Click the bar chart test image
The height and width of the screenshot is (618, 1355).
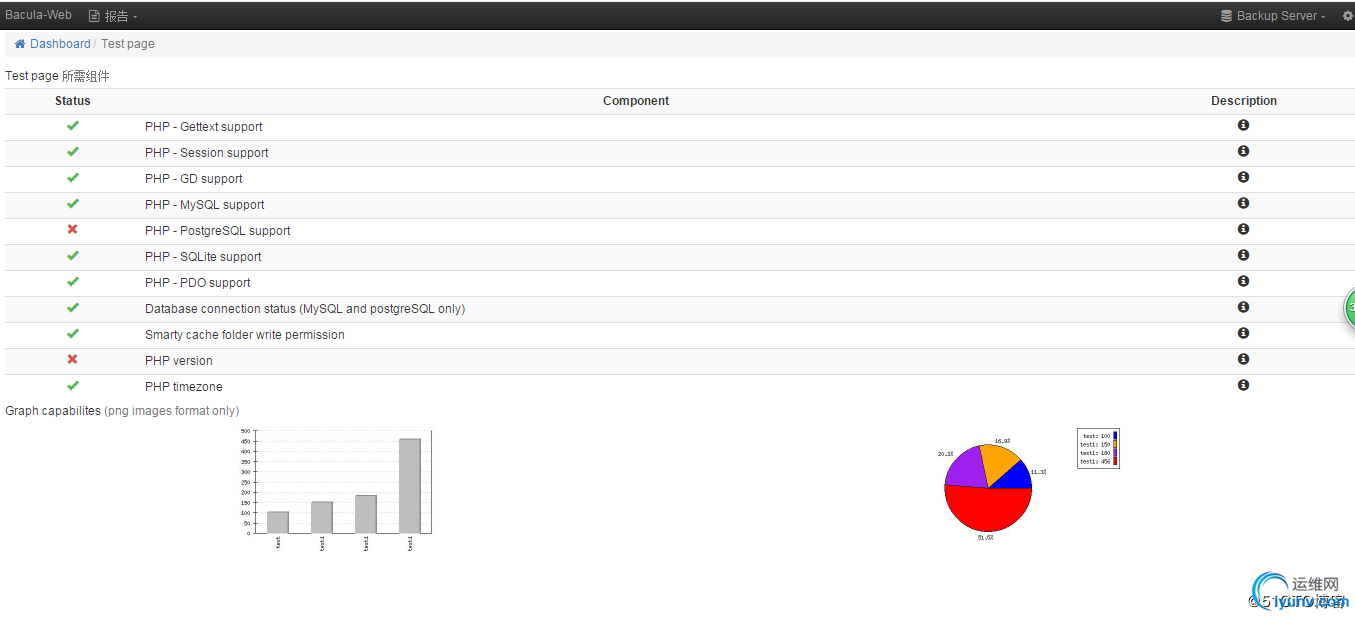tap(336, 489)
